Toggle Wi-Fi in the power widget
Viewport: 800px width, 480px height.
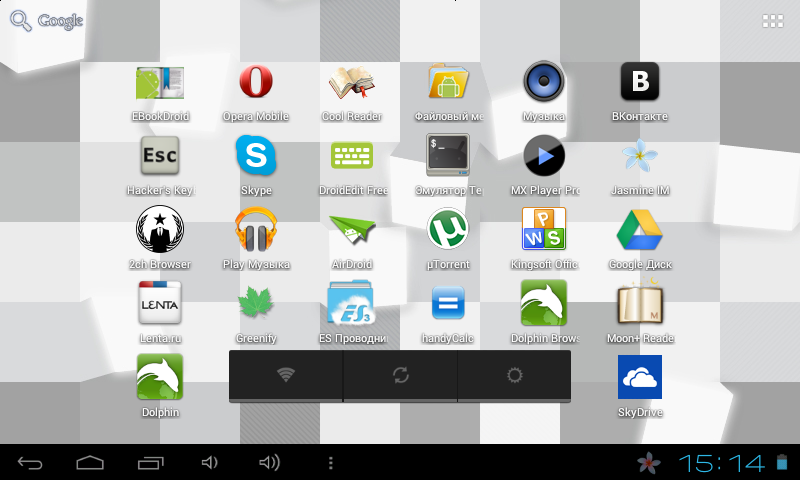(x=286, y=375)
